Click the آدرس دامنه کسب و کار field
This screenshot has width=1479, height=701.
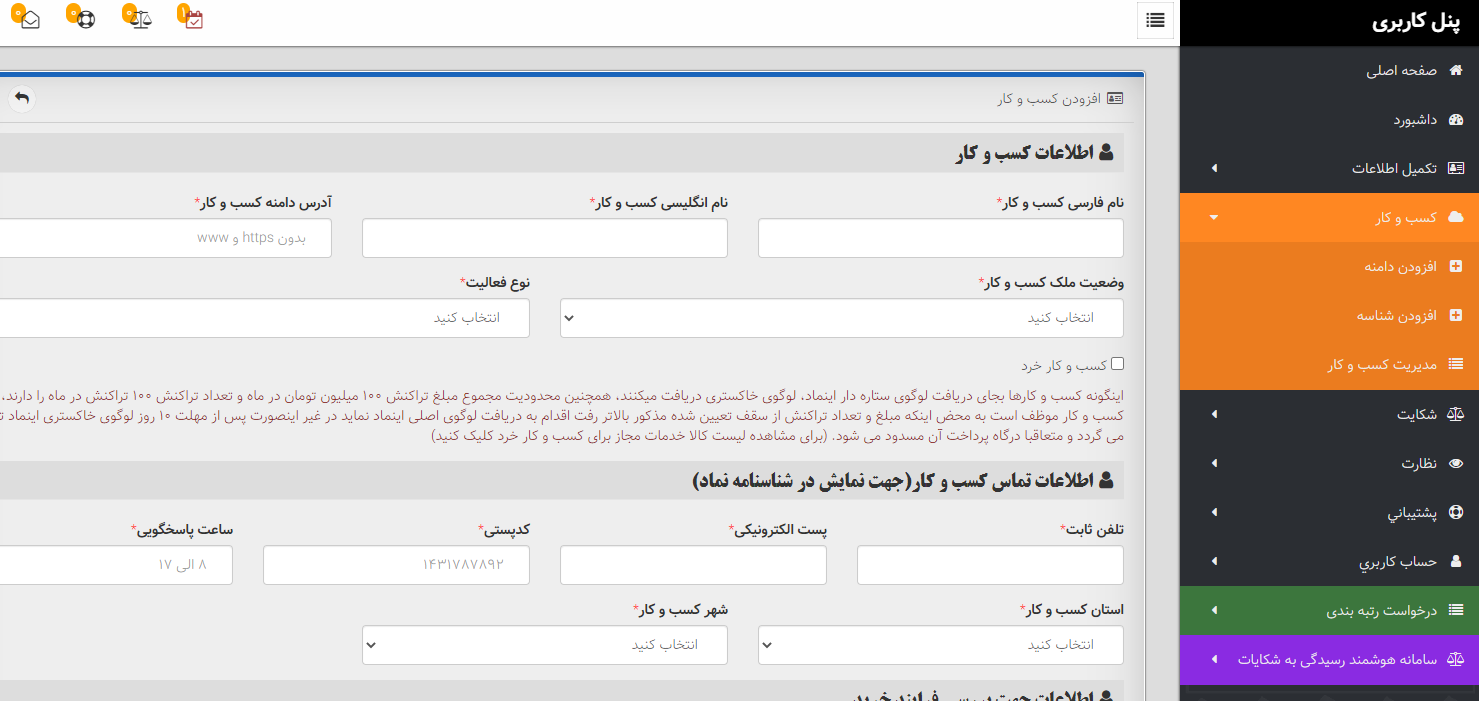tap(165, 238)
